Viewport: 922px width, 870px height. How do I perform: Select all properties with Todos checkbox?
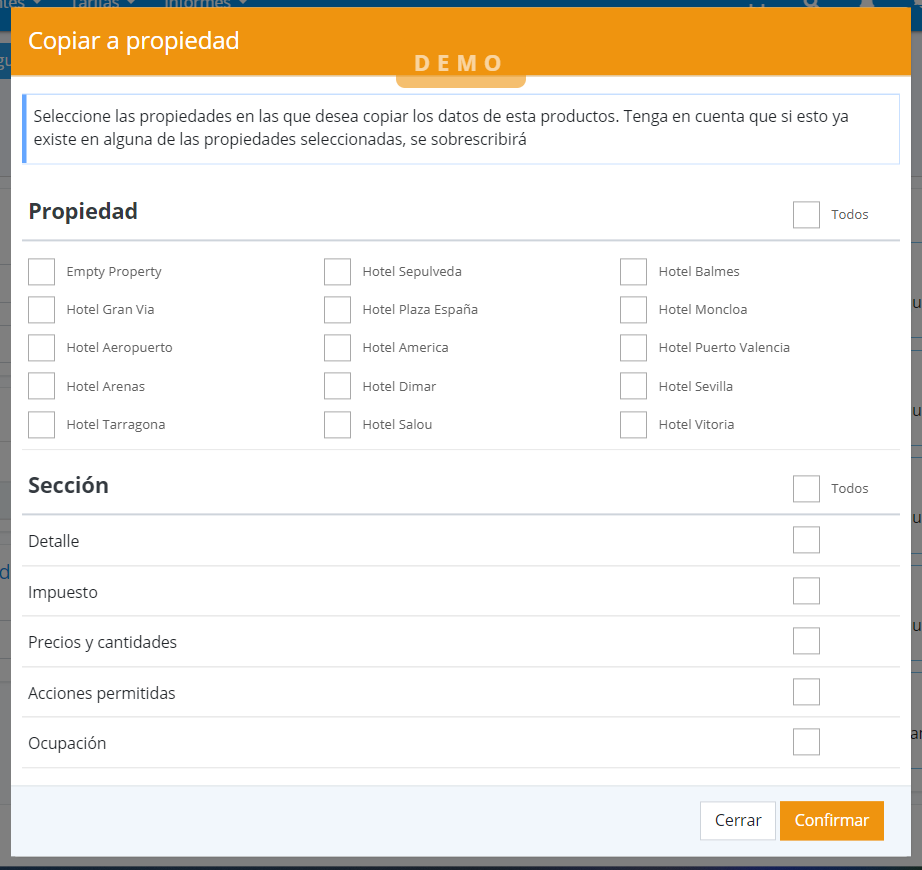[x=807, y=215]
